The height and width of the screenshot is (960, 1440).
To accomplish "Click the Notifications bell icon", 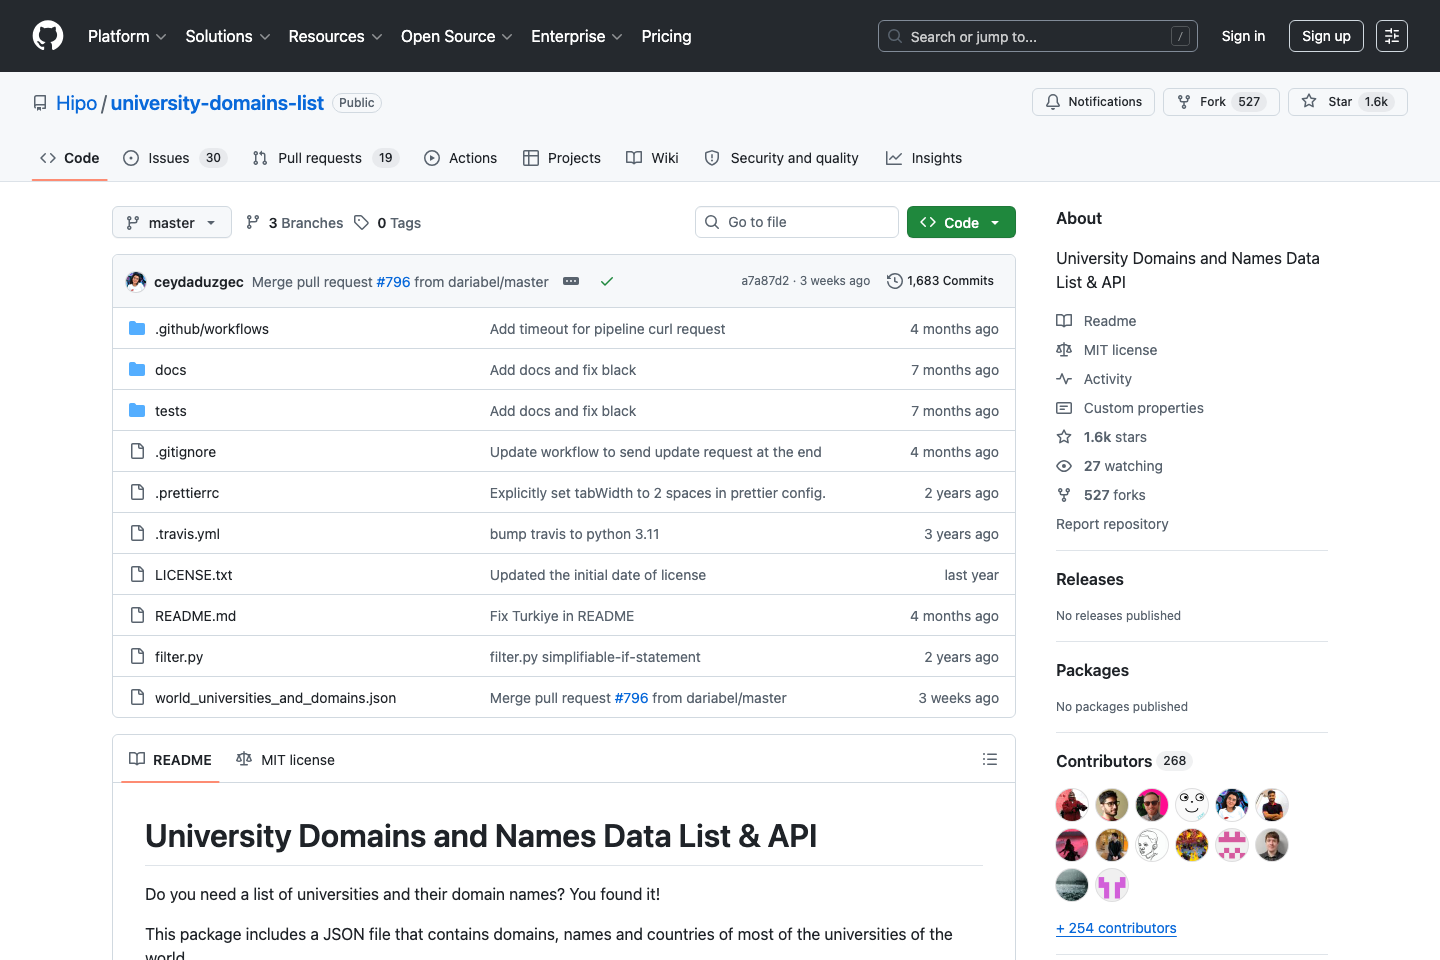I will point(1052,101).
